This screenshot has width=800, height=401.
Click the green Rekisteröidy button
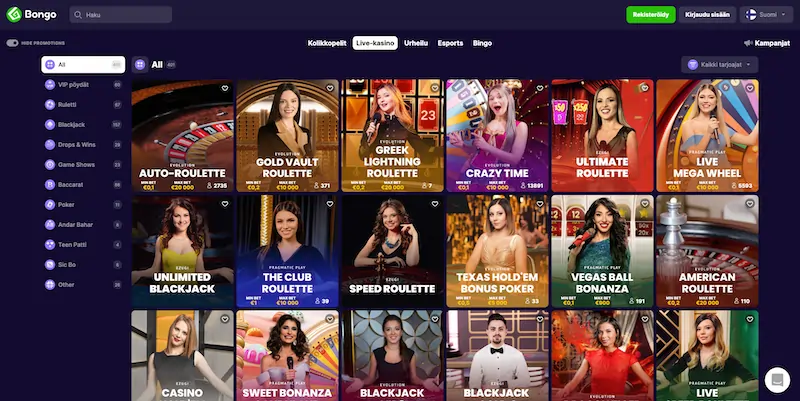click(651, 15)
